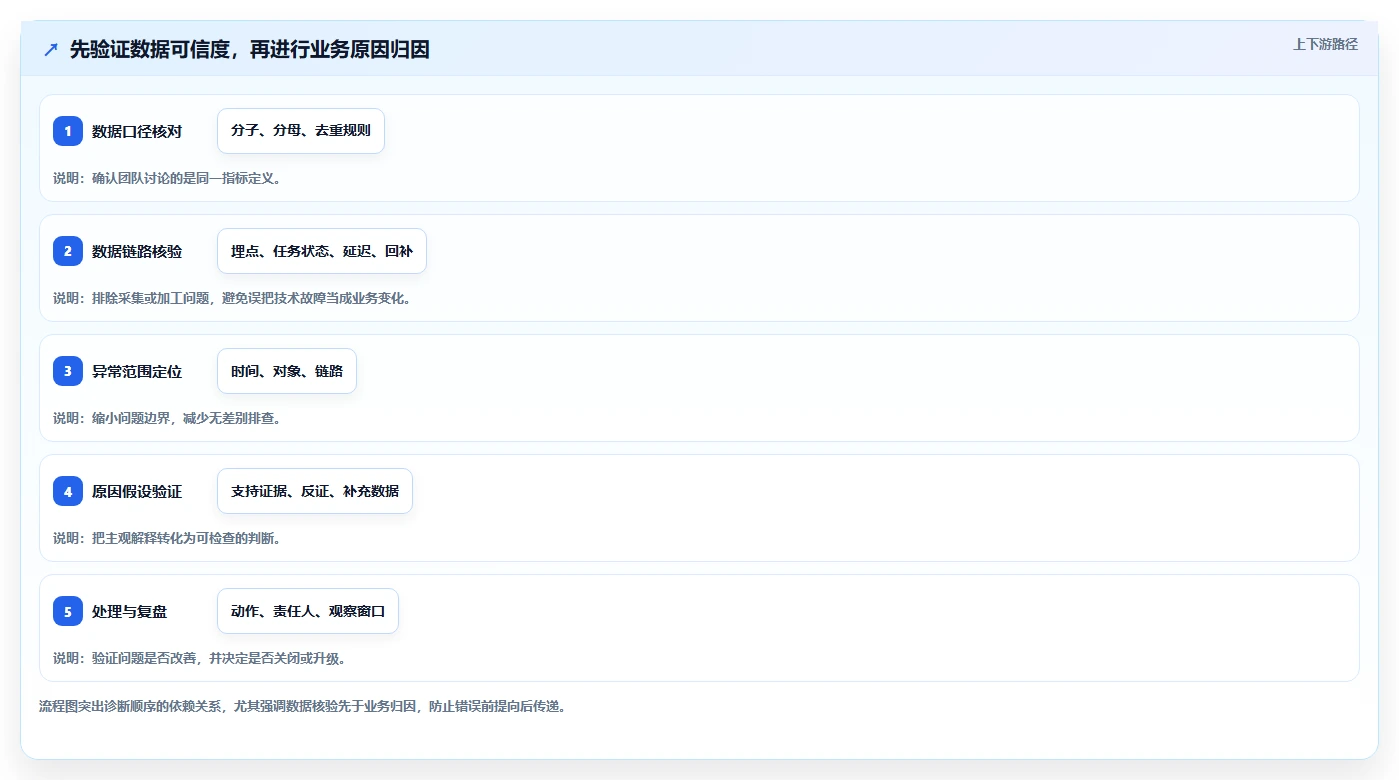This screenshot has width=1399, height=780.
Task: Click the step title 原因假设验证
Action: [137, 491]
